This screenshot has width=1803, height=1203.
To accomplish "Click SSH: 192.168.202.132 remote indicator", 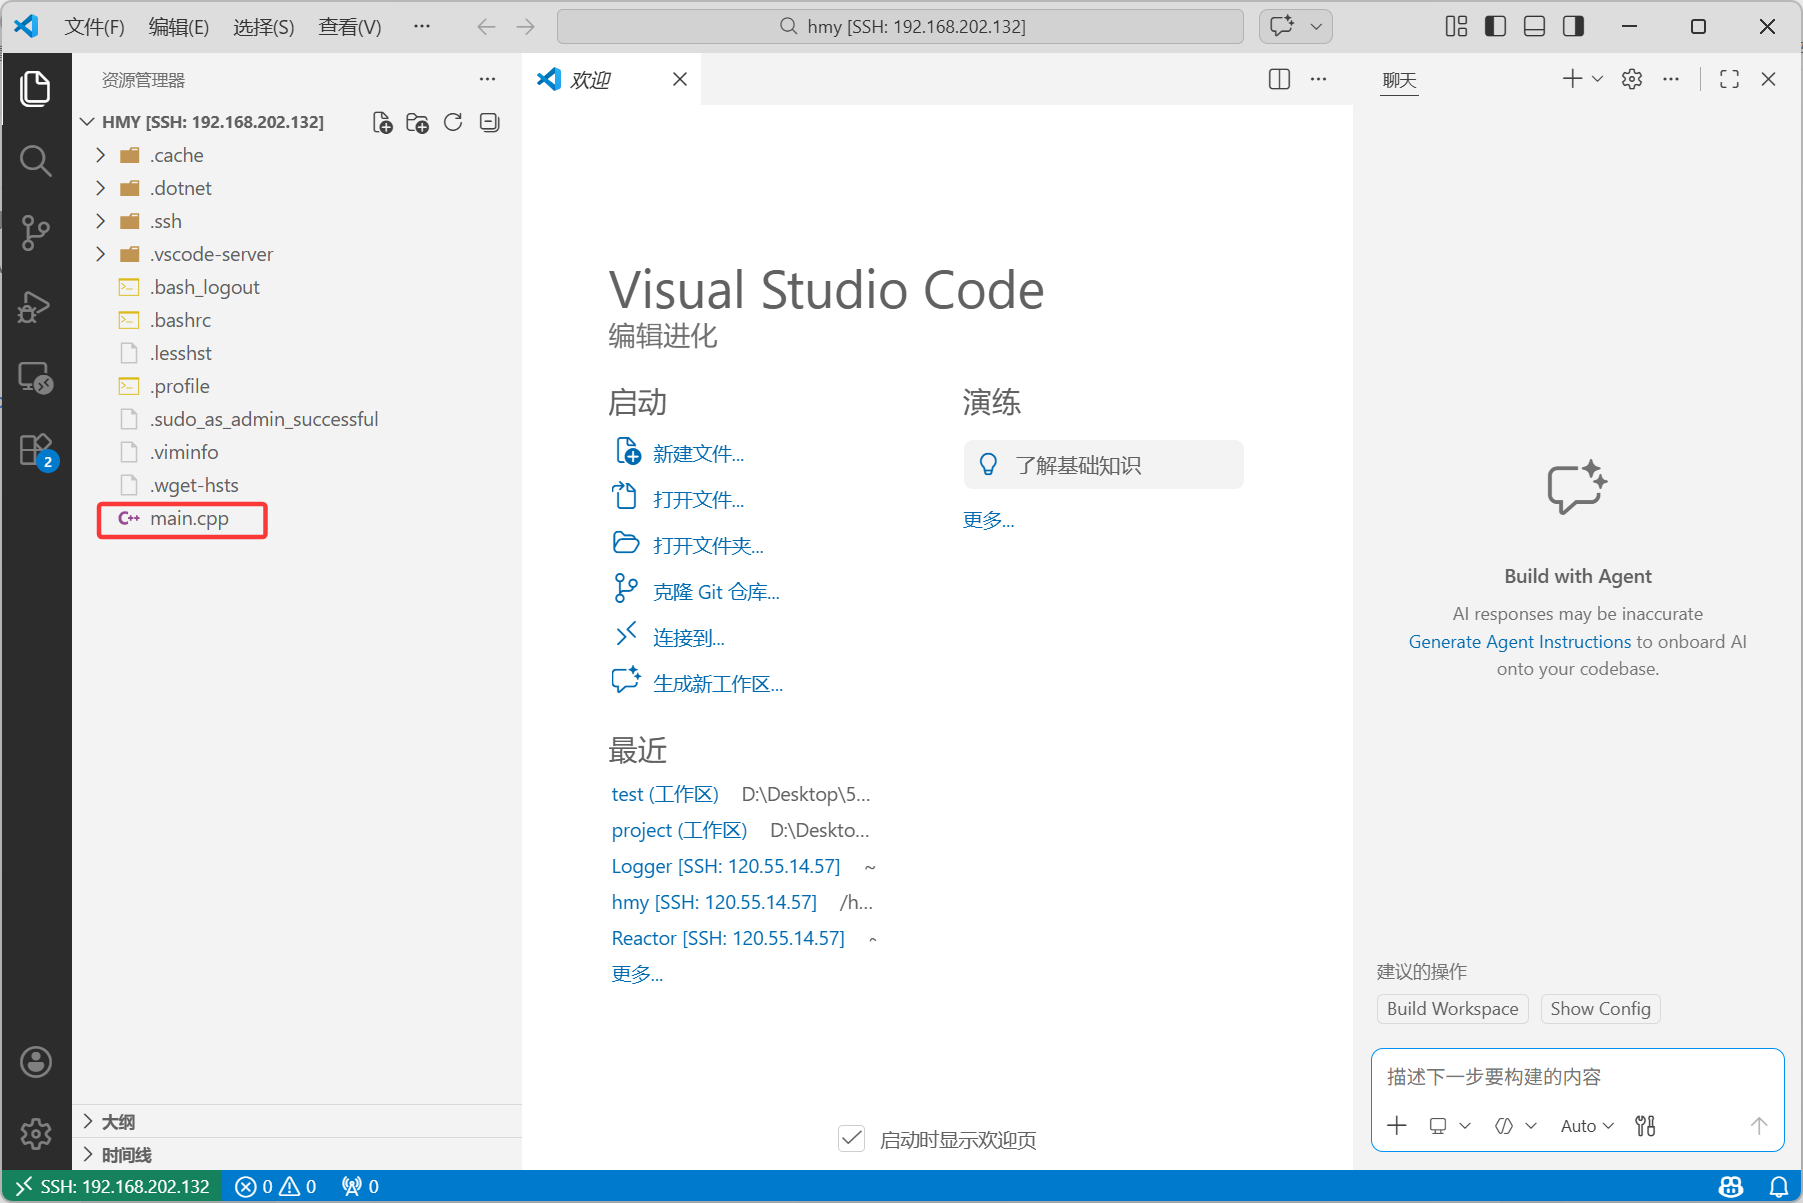I will coord(112,1187).
